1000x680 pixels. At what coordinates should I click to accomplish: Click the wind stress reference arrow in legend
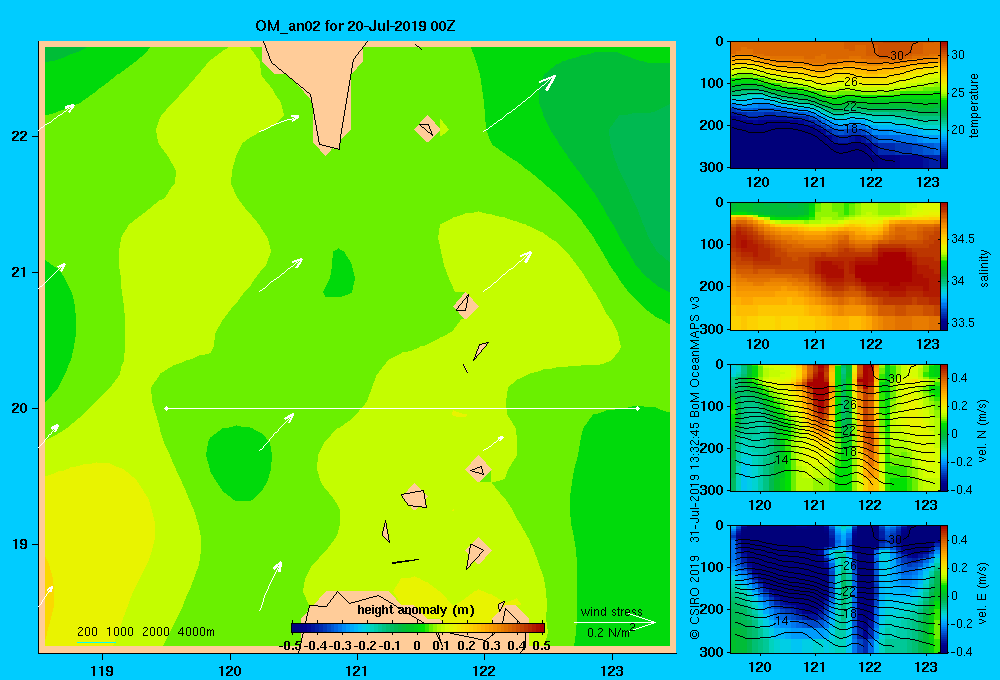point(615,622)
